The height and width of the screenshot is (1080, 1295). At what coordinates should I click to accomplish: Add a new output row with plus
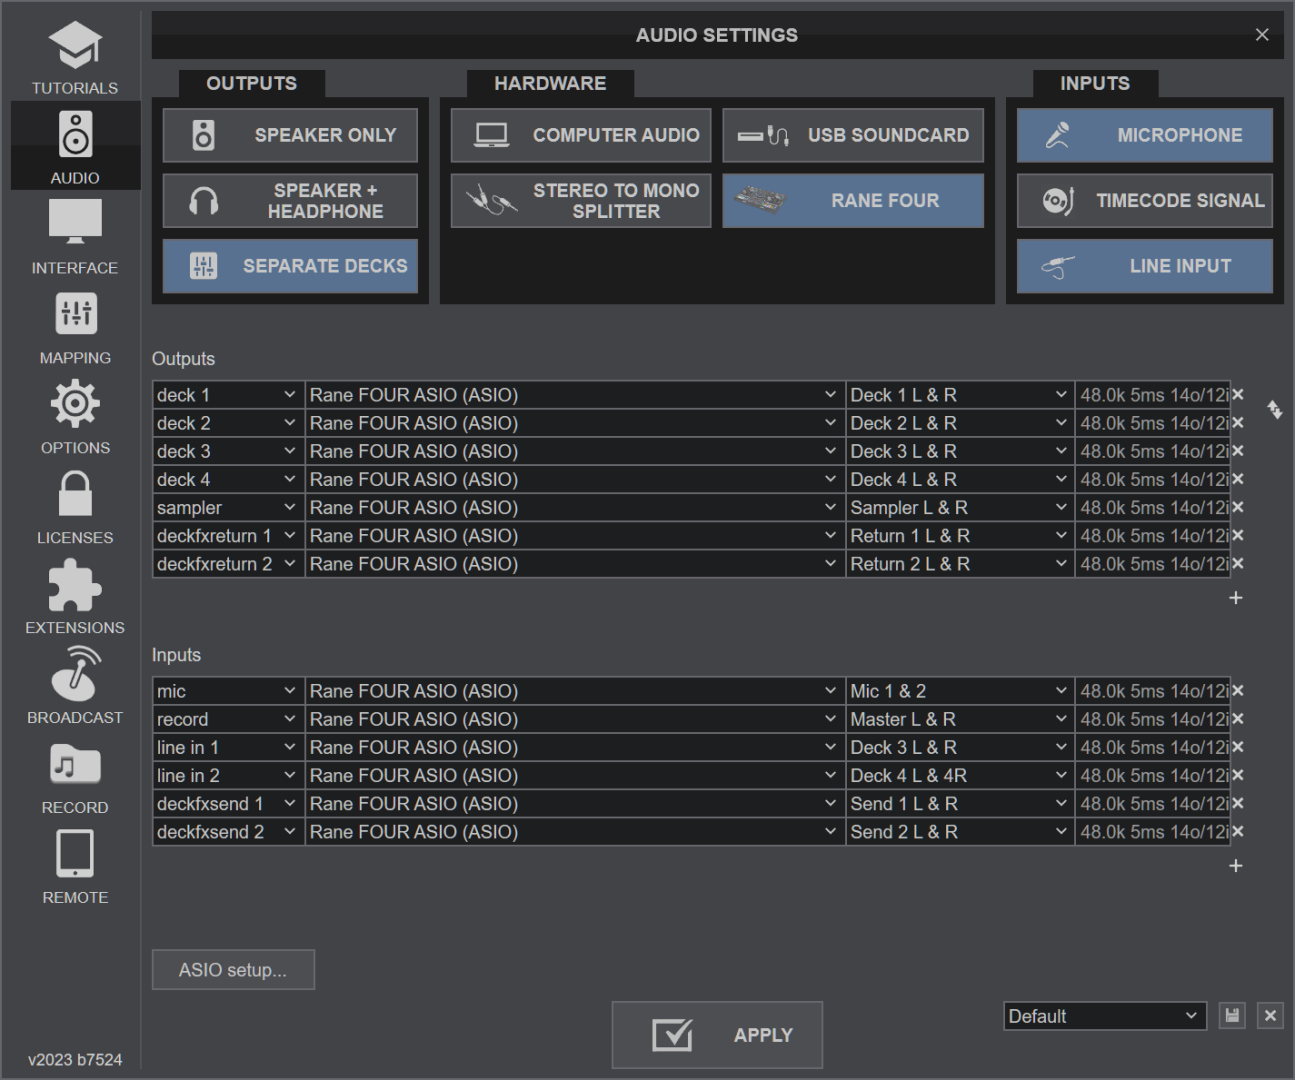click(1236, 598)
